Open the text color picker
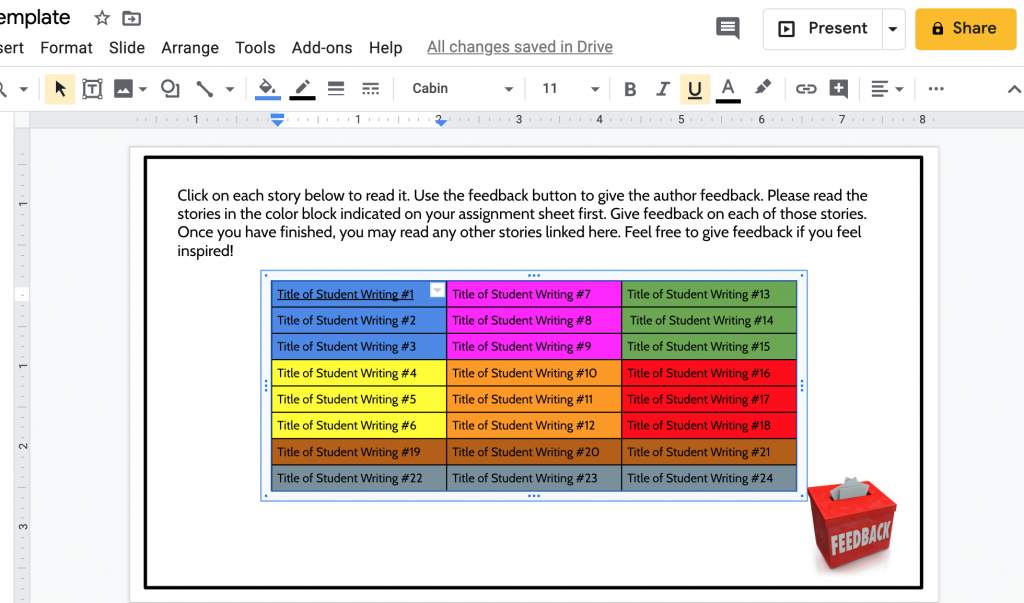This screenshot has height=603, width=1024. click(x=728, y=89)
